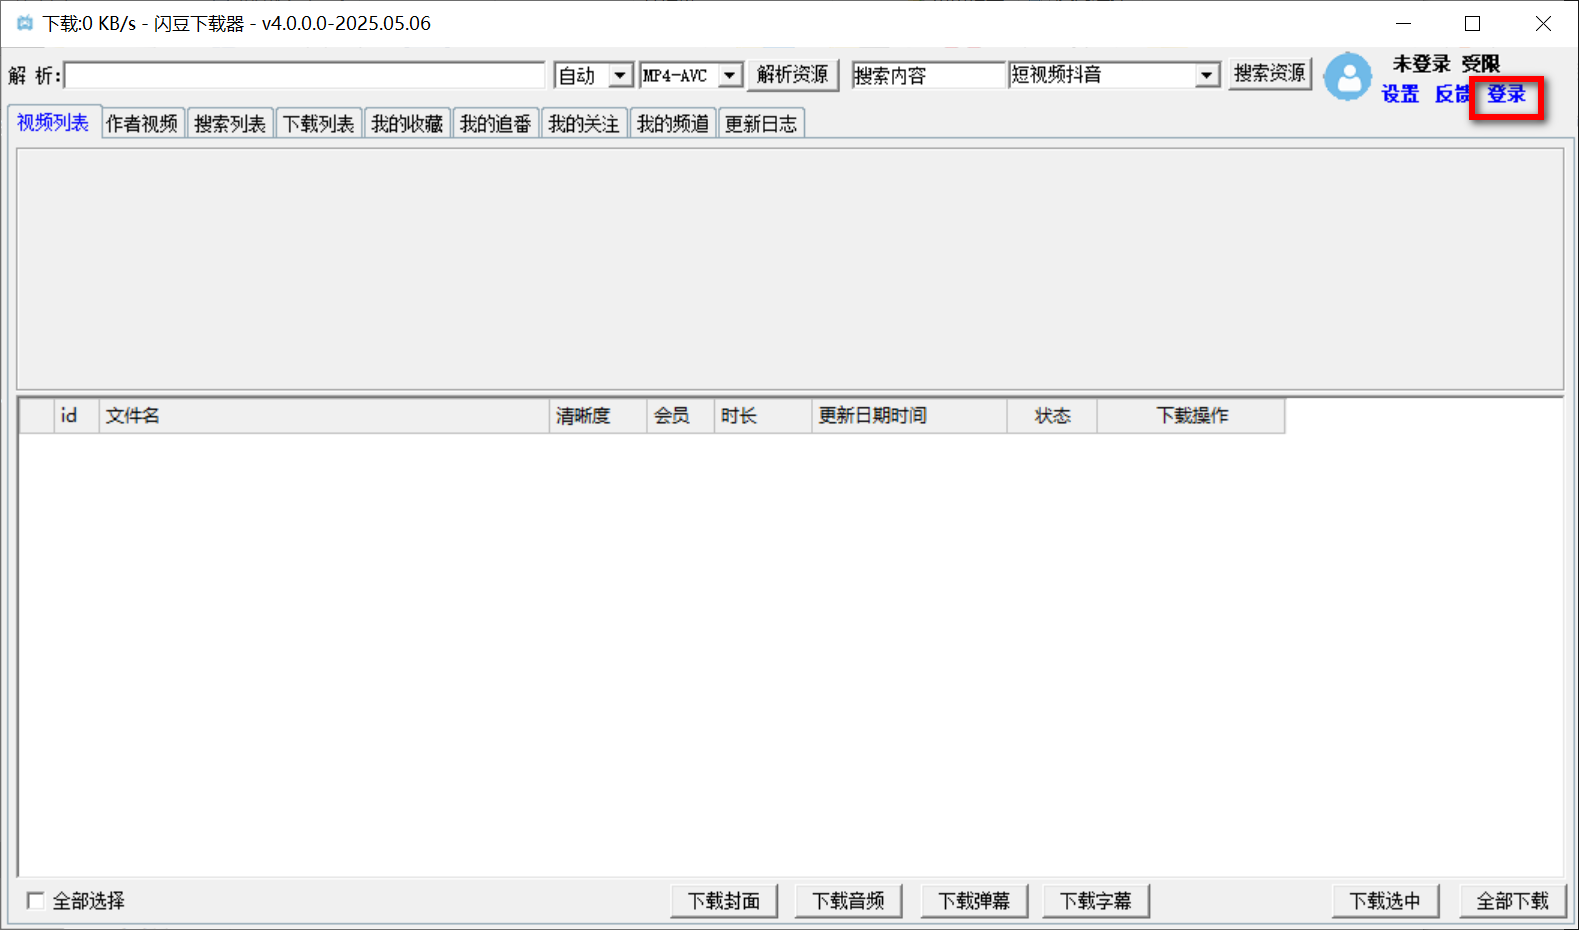Click the 更新日期时间 column header
Viewport: 1579px width, 930px height.
tap(909, 416)
